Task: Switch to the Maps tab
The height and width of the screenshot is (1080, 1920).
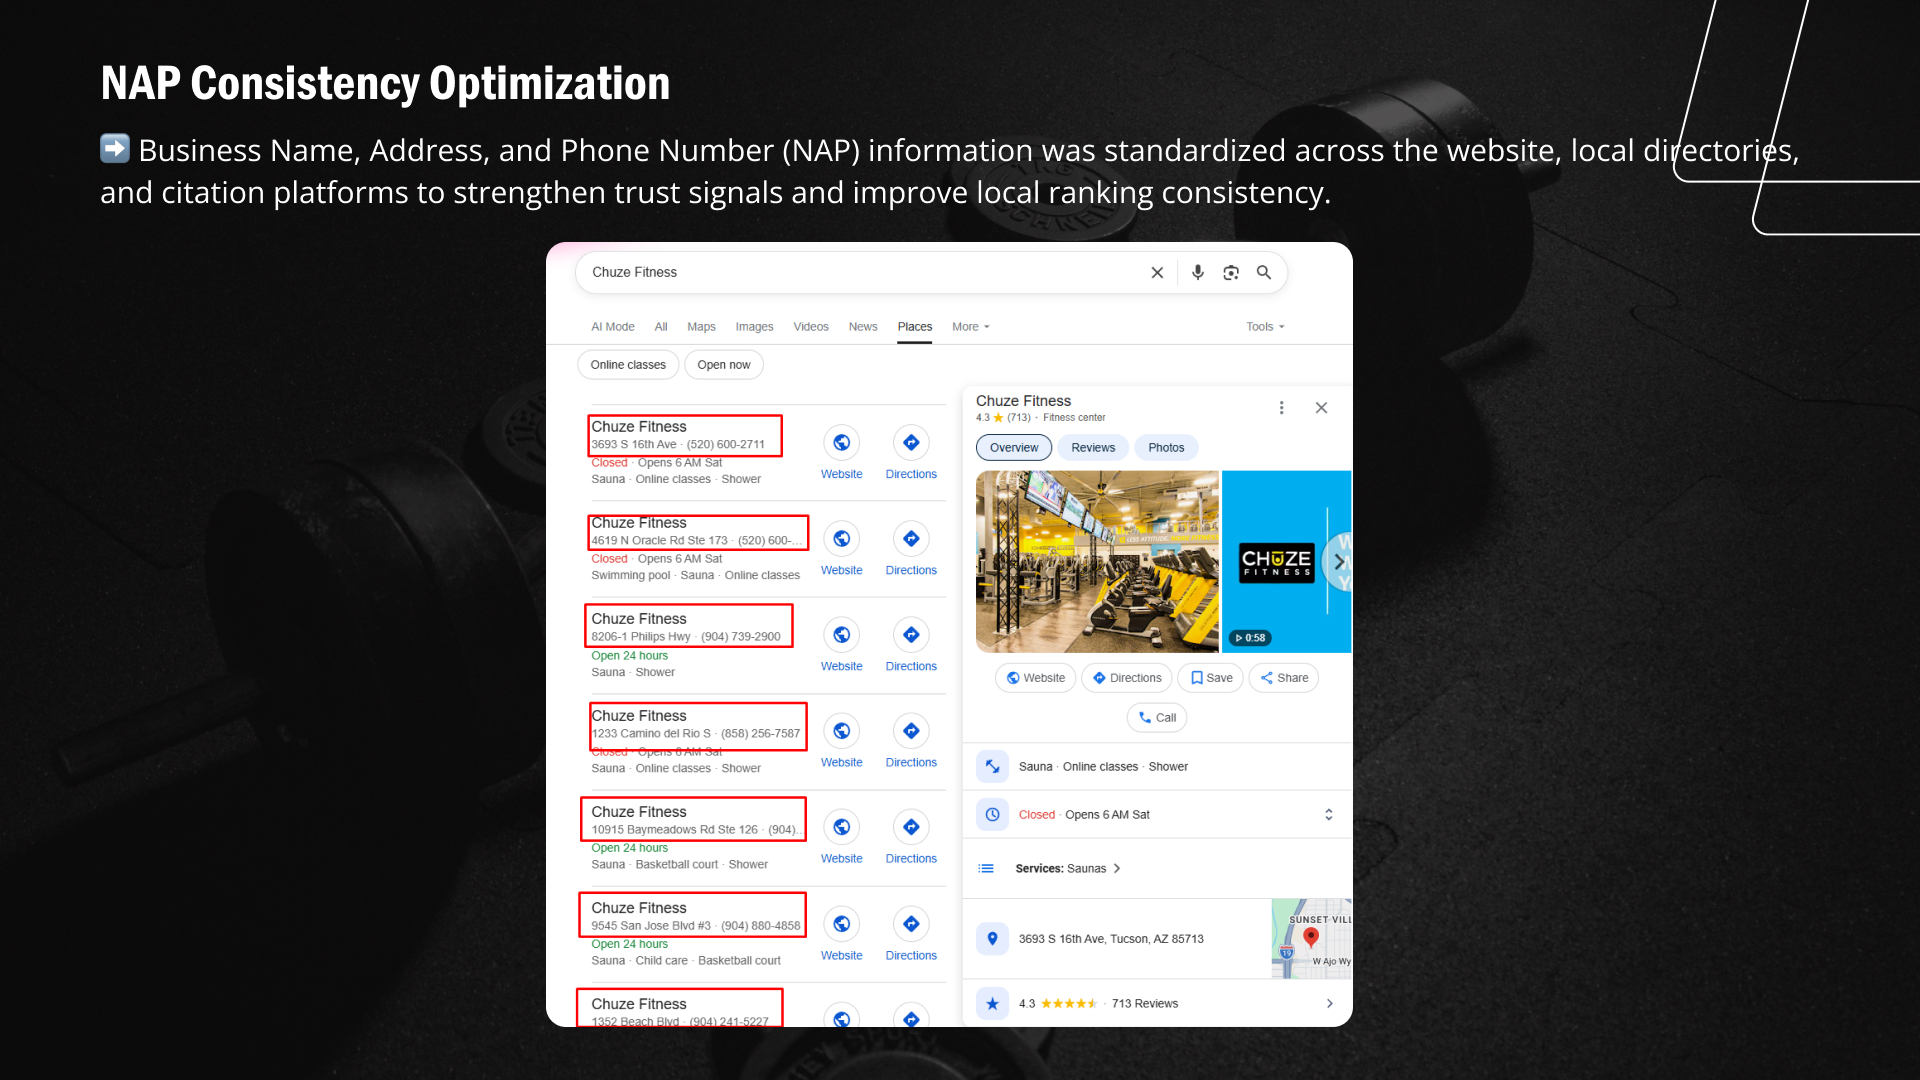Action: click(701, 327)
